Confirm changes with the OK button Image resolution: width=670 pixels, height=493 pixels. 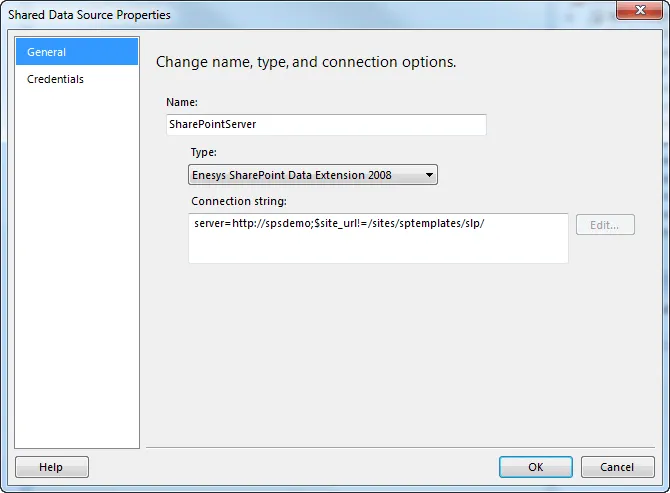pos(535,467)
